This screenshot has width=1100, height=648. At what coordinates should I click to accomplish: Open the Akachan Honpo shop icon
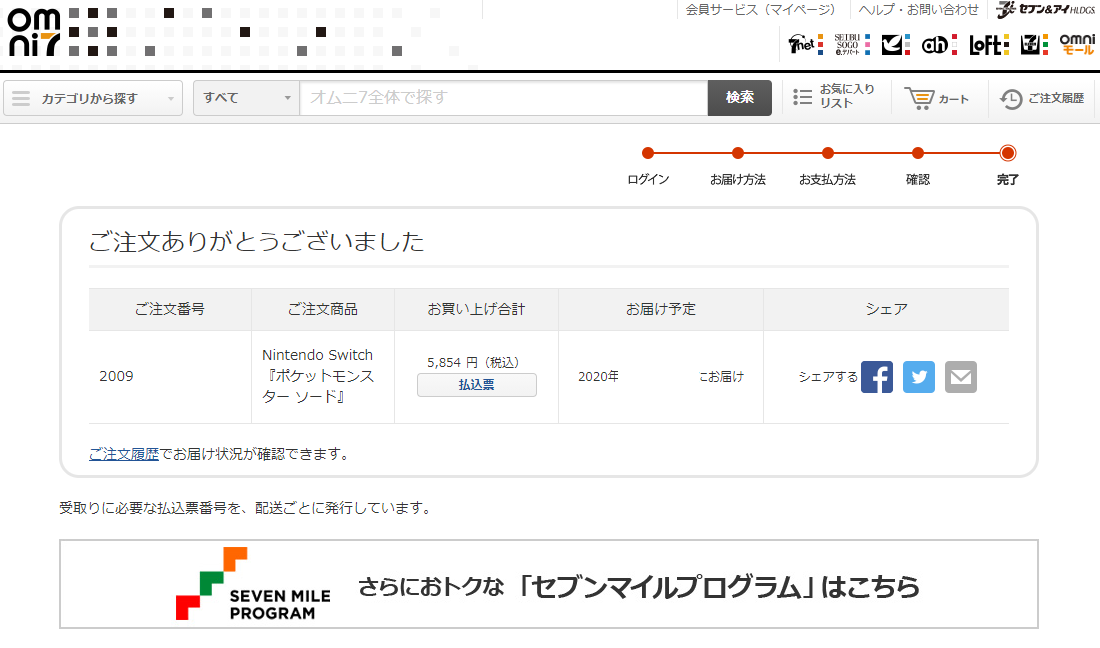click(939, 44)
